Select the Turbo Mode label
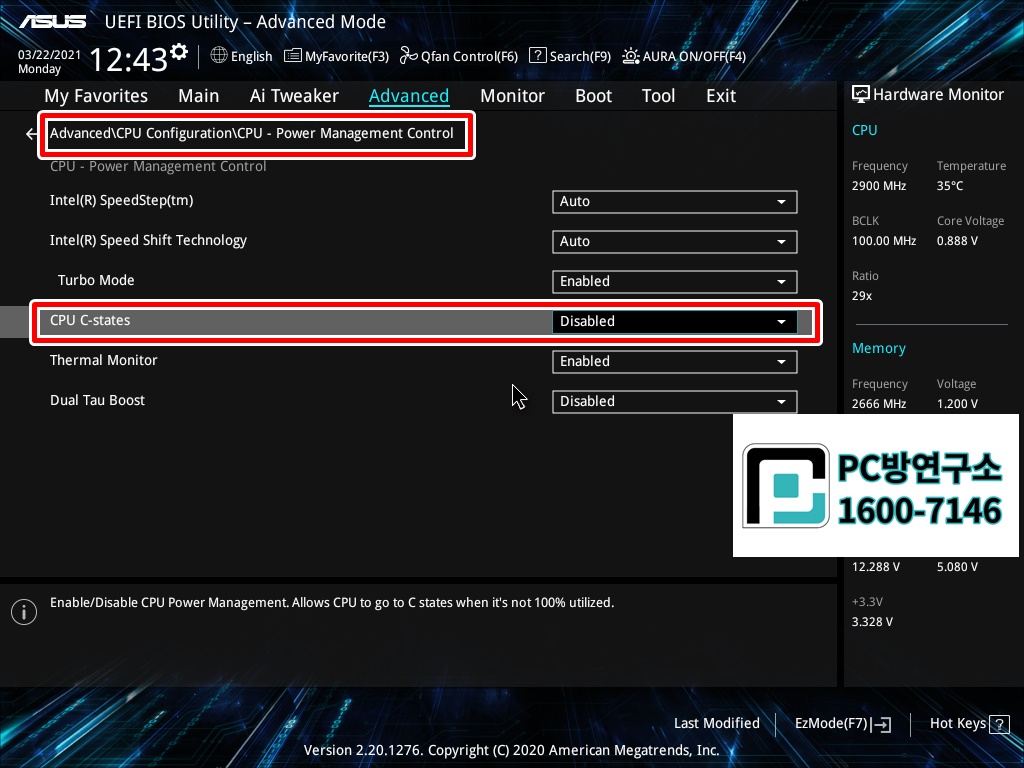1024x768 pixels. click(x=96, y=280)
